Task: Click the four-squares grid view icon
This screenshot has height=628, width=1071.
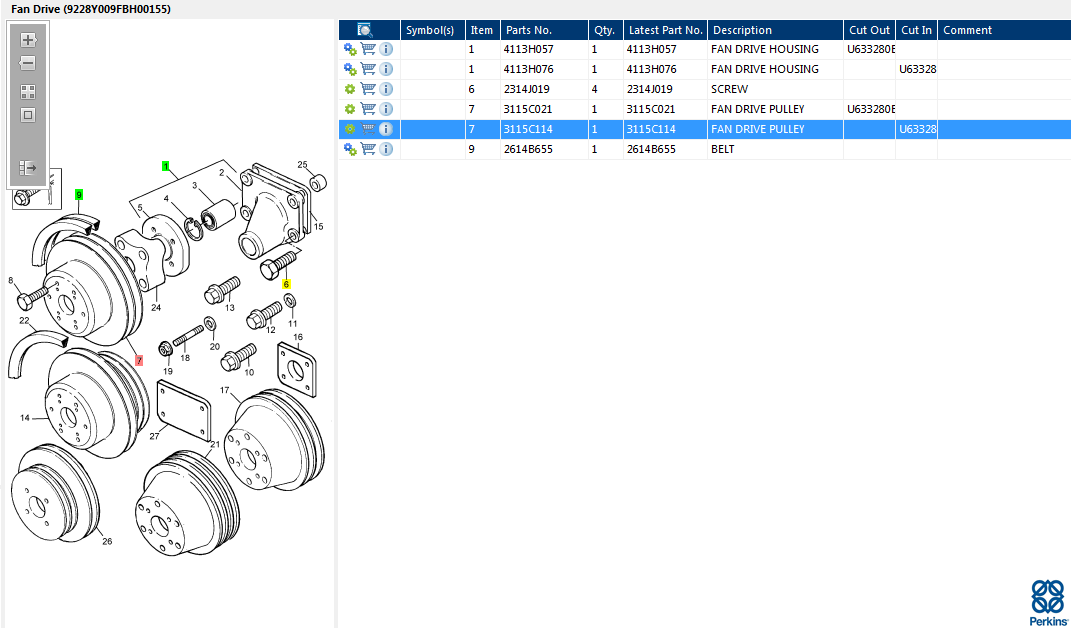Action: tap(28, 92)
